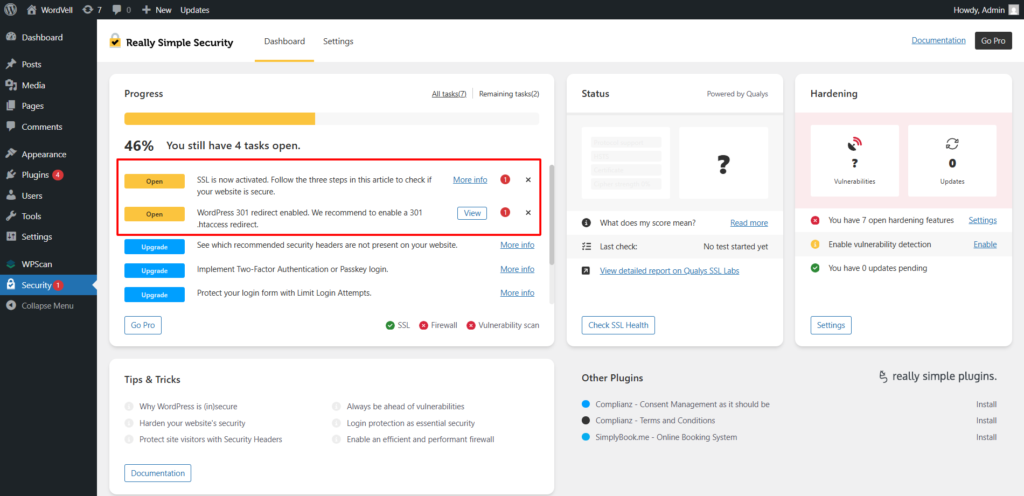Dismiss the SSL activated task
The width and height of the screenshot is (1024, 496).
(528, 180)
